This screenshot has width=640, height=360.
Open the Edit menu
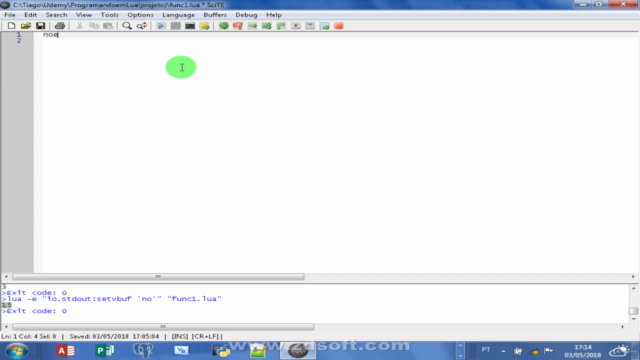30,15
